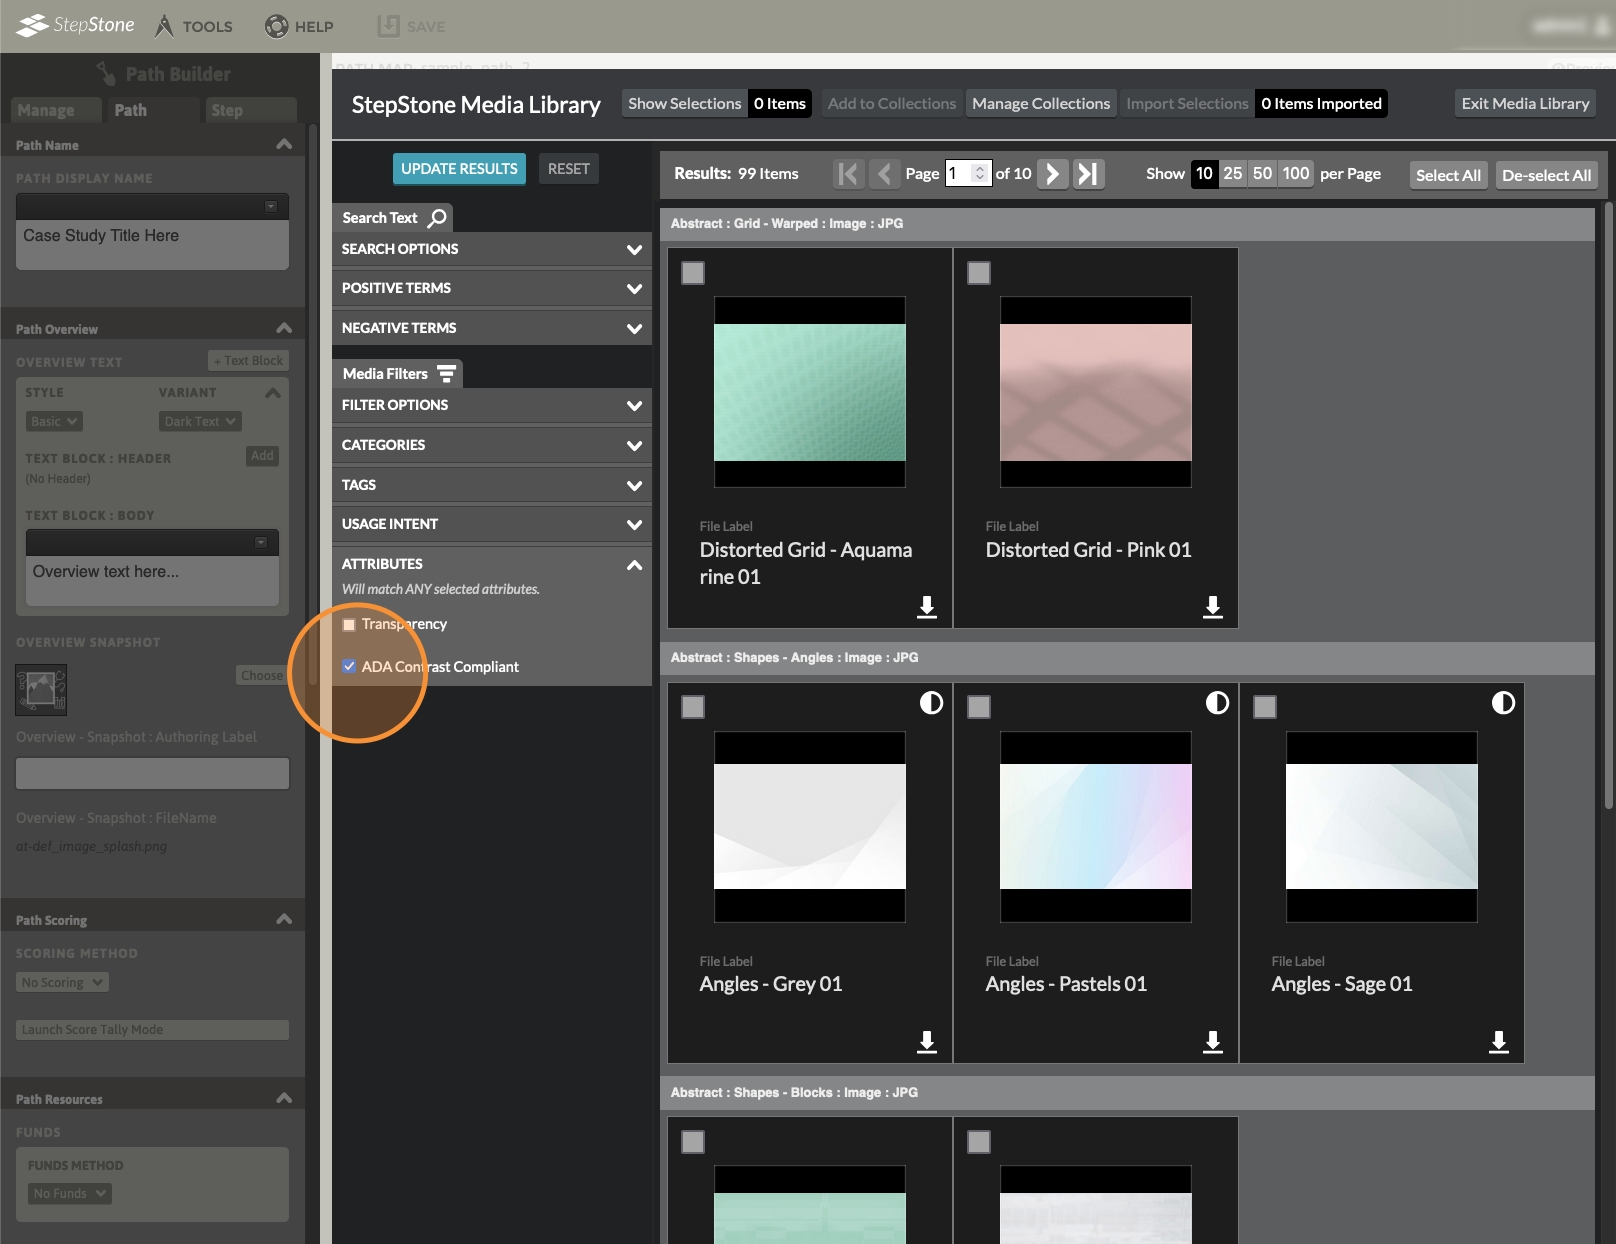This screenshot has height=1244, width=1616.
Task: Download Angles - Pastels 01 image
Action: (1213, 1042)
